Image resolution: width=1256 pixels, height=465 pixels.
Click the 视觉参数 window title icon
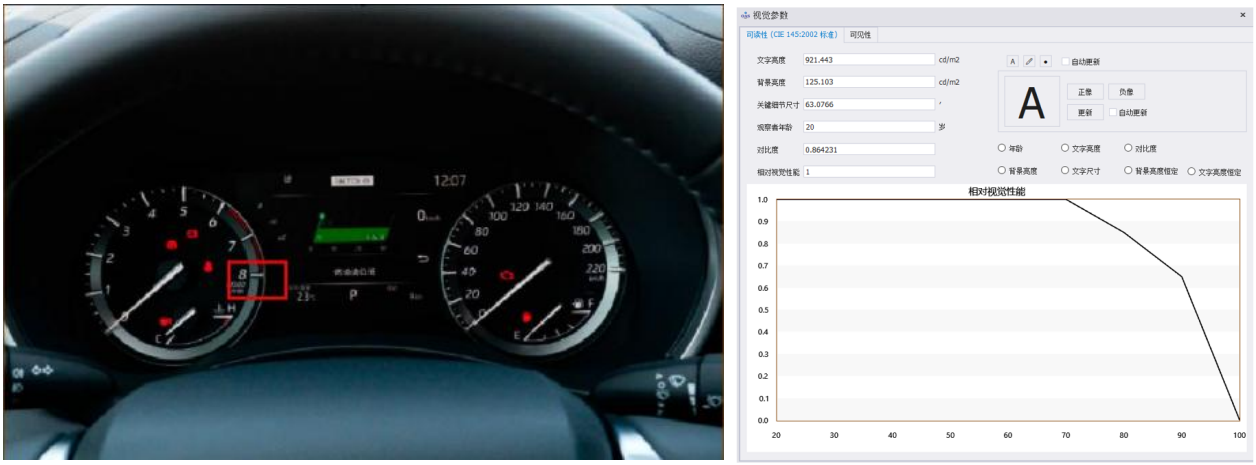coord(745,15)
